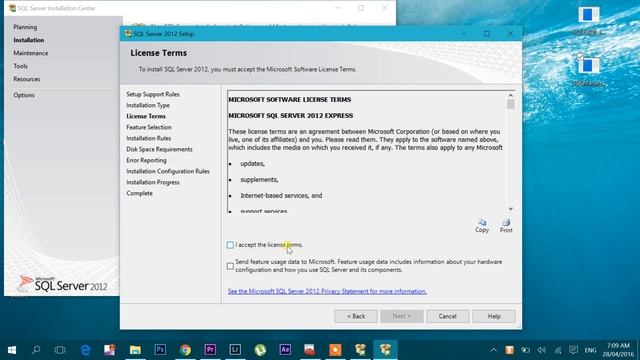The image size is (640, 360).
Task: Open the taskbar search icon
Action: click(36, 350)
